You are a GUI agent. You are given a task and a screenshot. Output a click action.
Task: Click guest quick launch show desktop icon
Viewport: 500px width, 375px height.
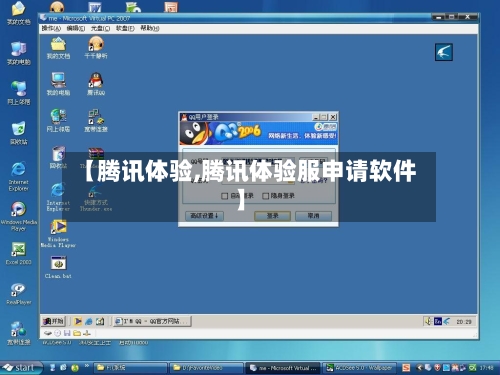point(100,321)
